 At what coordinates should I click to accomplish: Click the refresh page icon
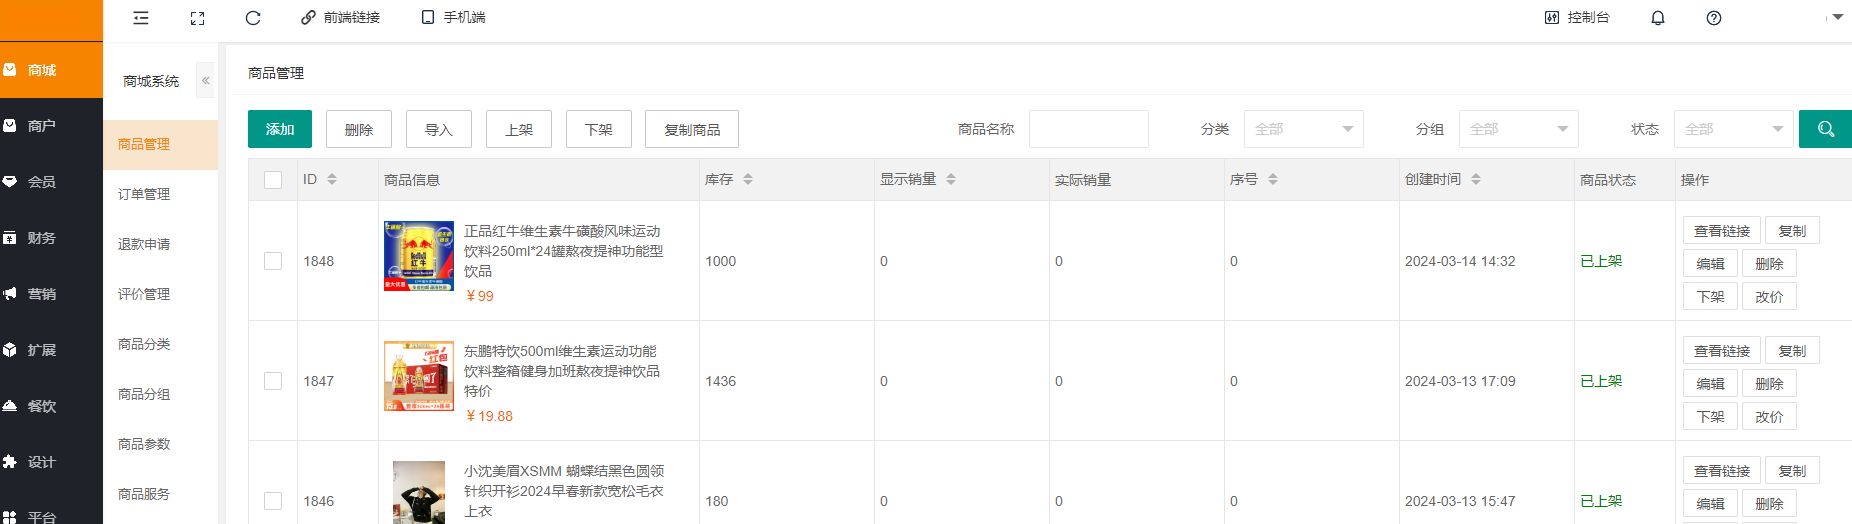253,18
